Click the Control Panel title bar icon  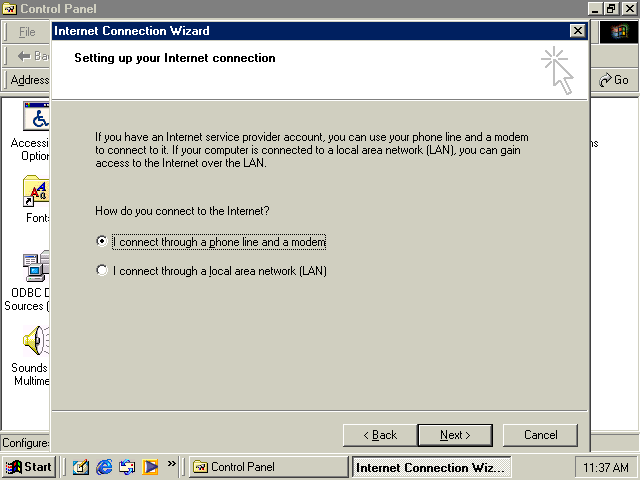tap(9, 9)
